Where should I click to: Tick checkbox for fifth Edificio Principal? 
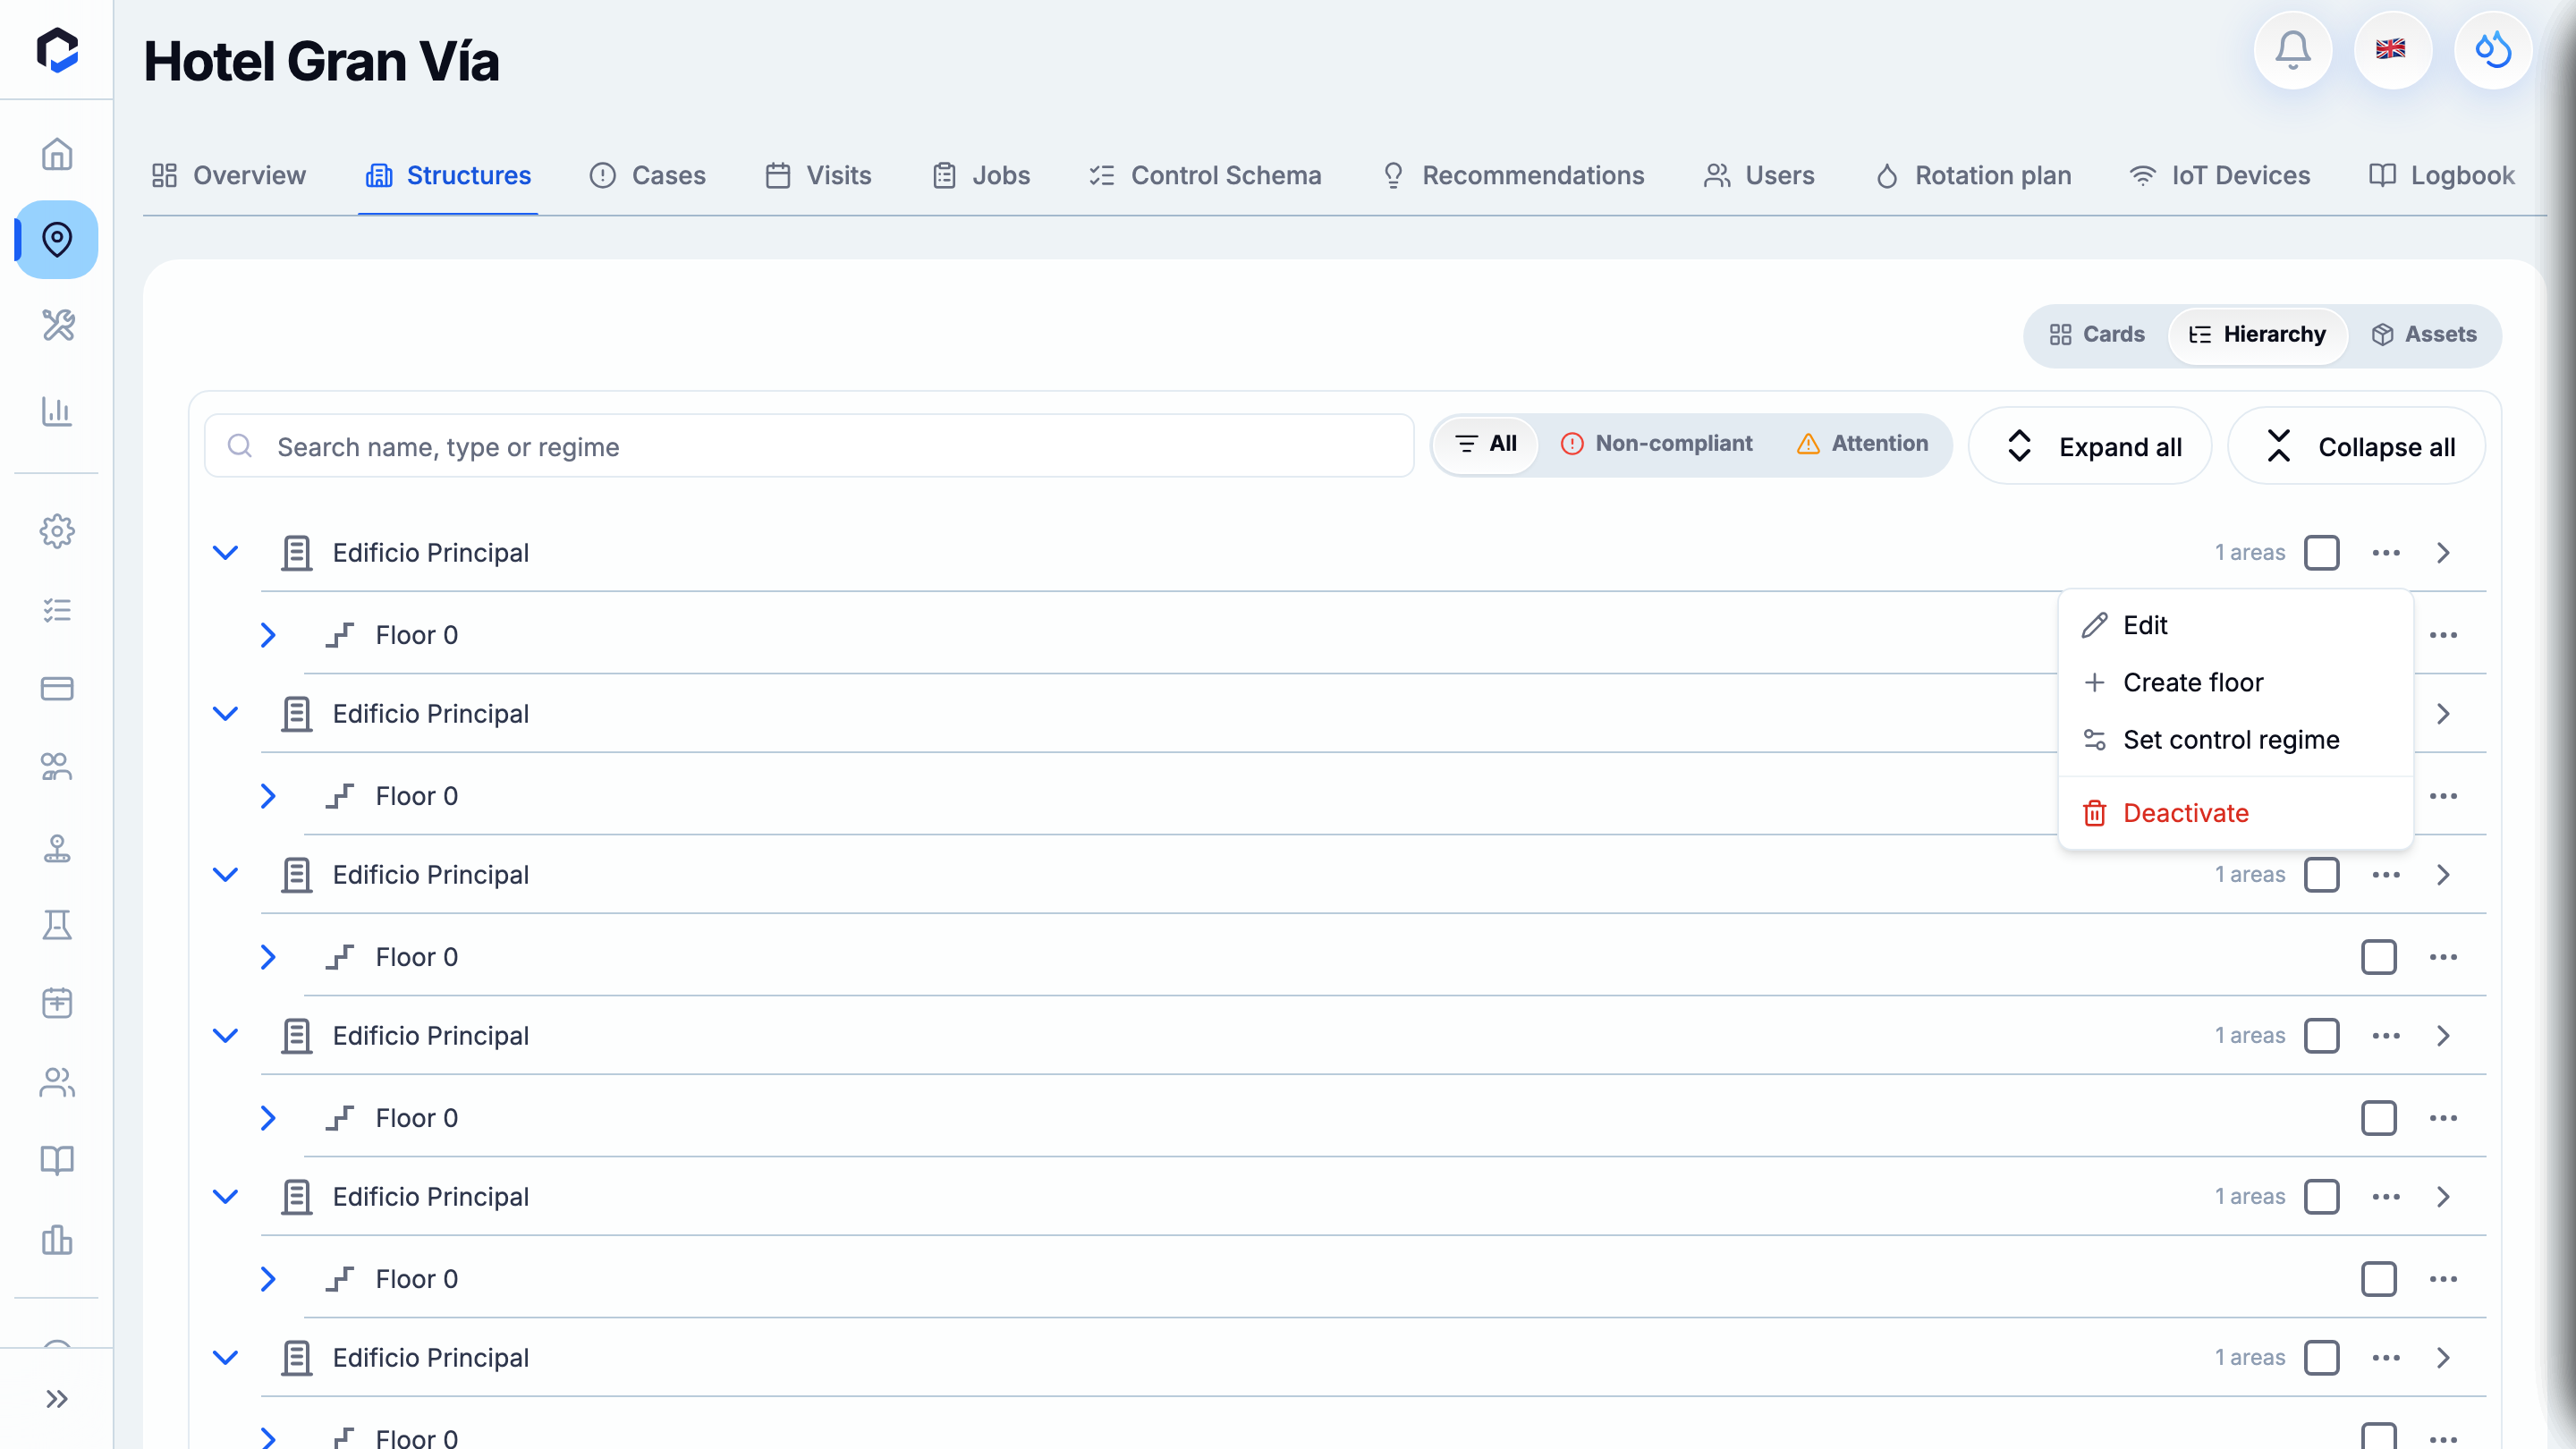(x=2321, y=1197)
